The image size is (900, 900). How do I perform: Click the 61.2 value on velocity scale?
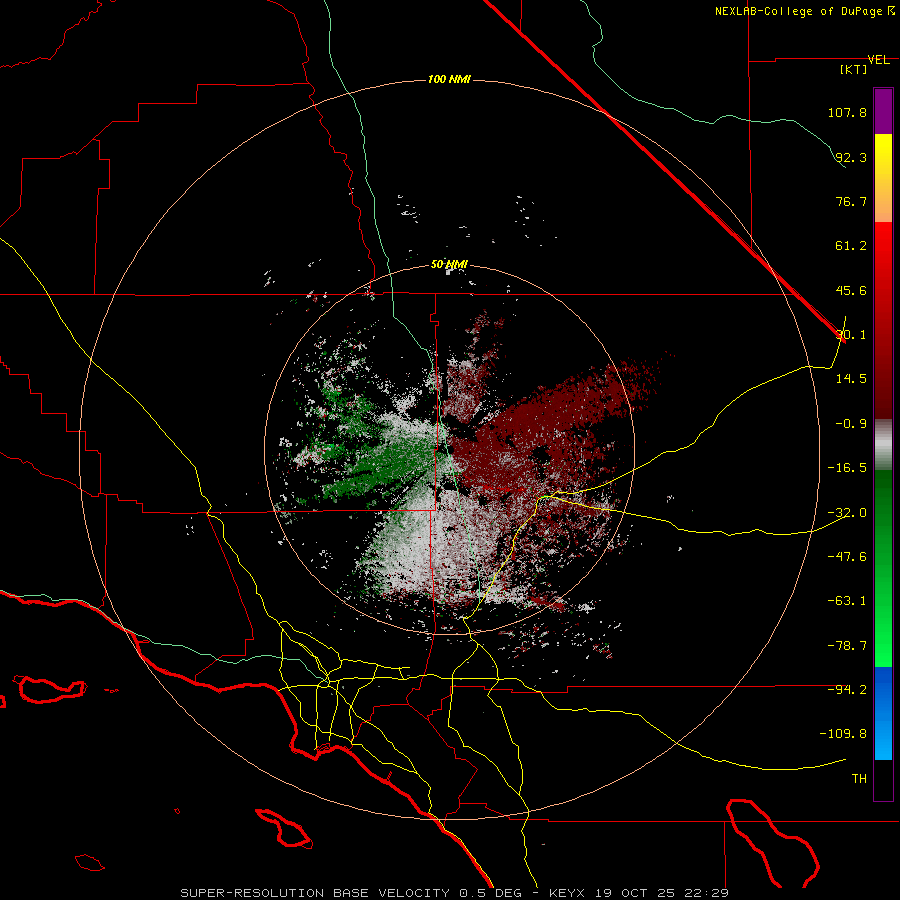[x=851, y=246]
